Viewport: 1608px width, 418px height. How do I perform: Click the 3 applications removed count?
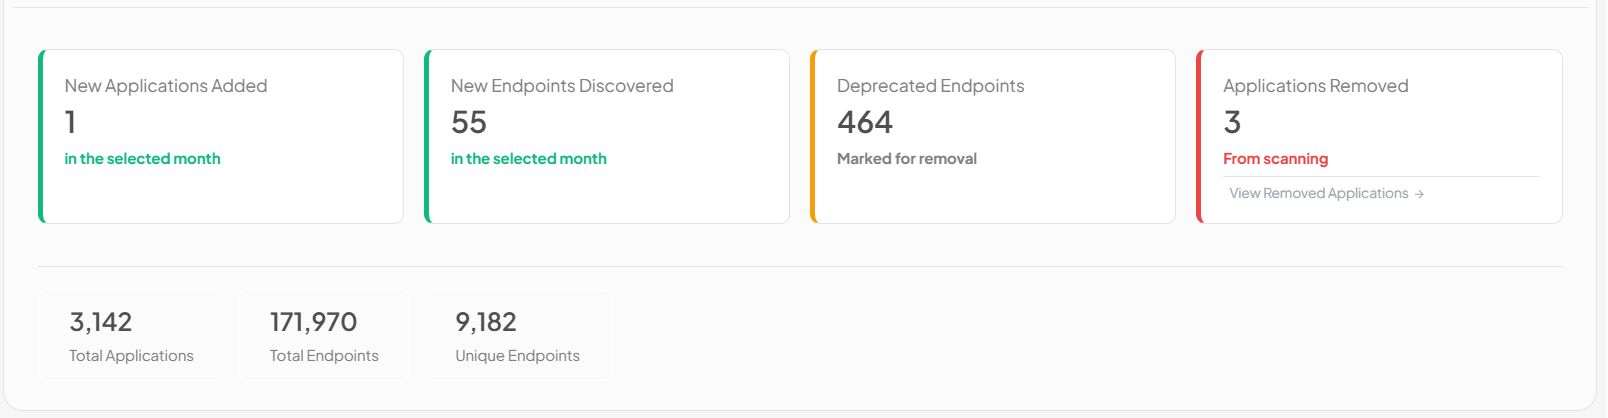coord(1232,122)
